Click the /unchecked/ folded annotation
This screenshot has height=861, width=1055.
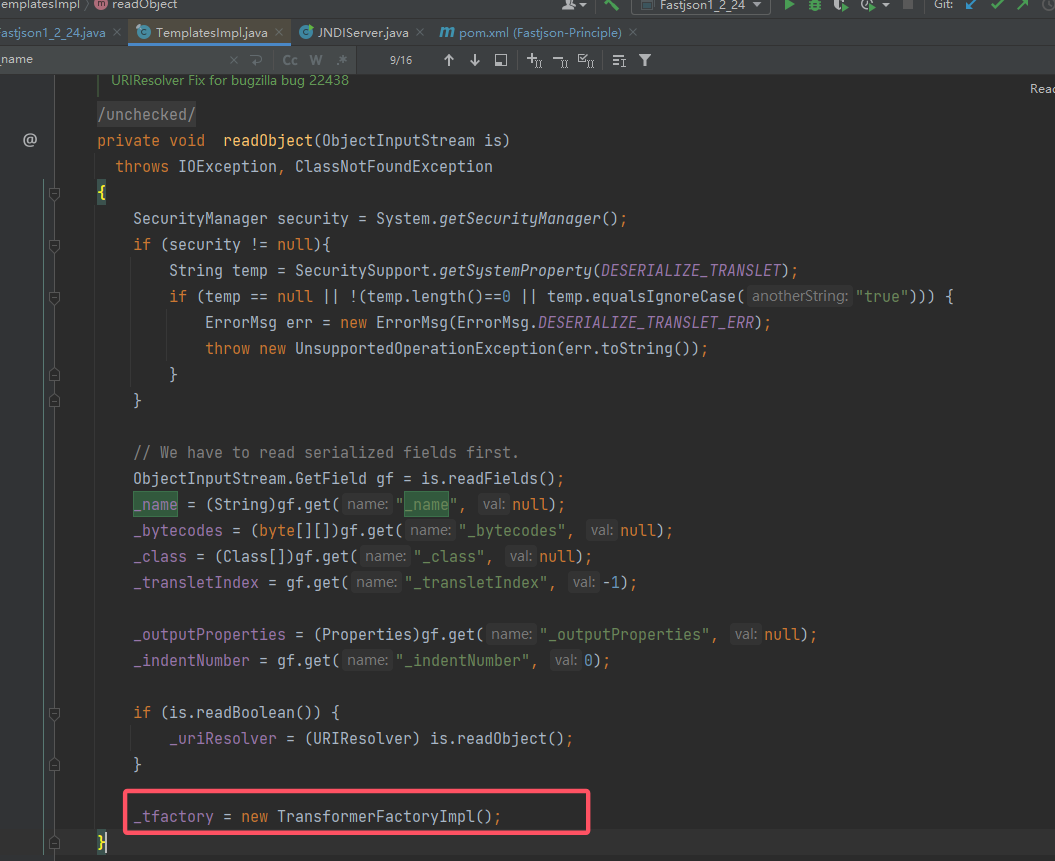click(147, 114)
